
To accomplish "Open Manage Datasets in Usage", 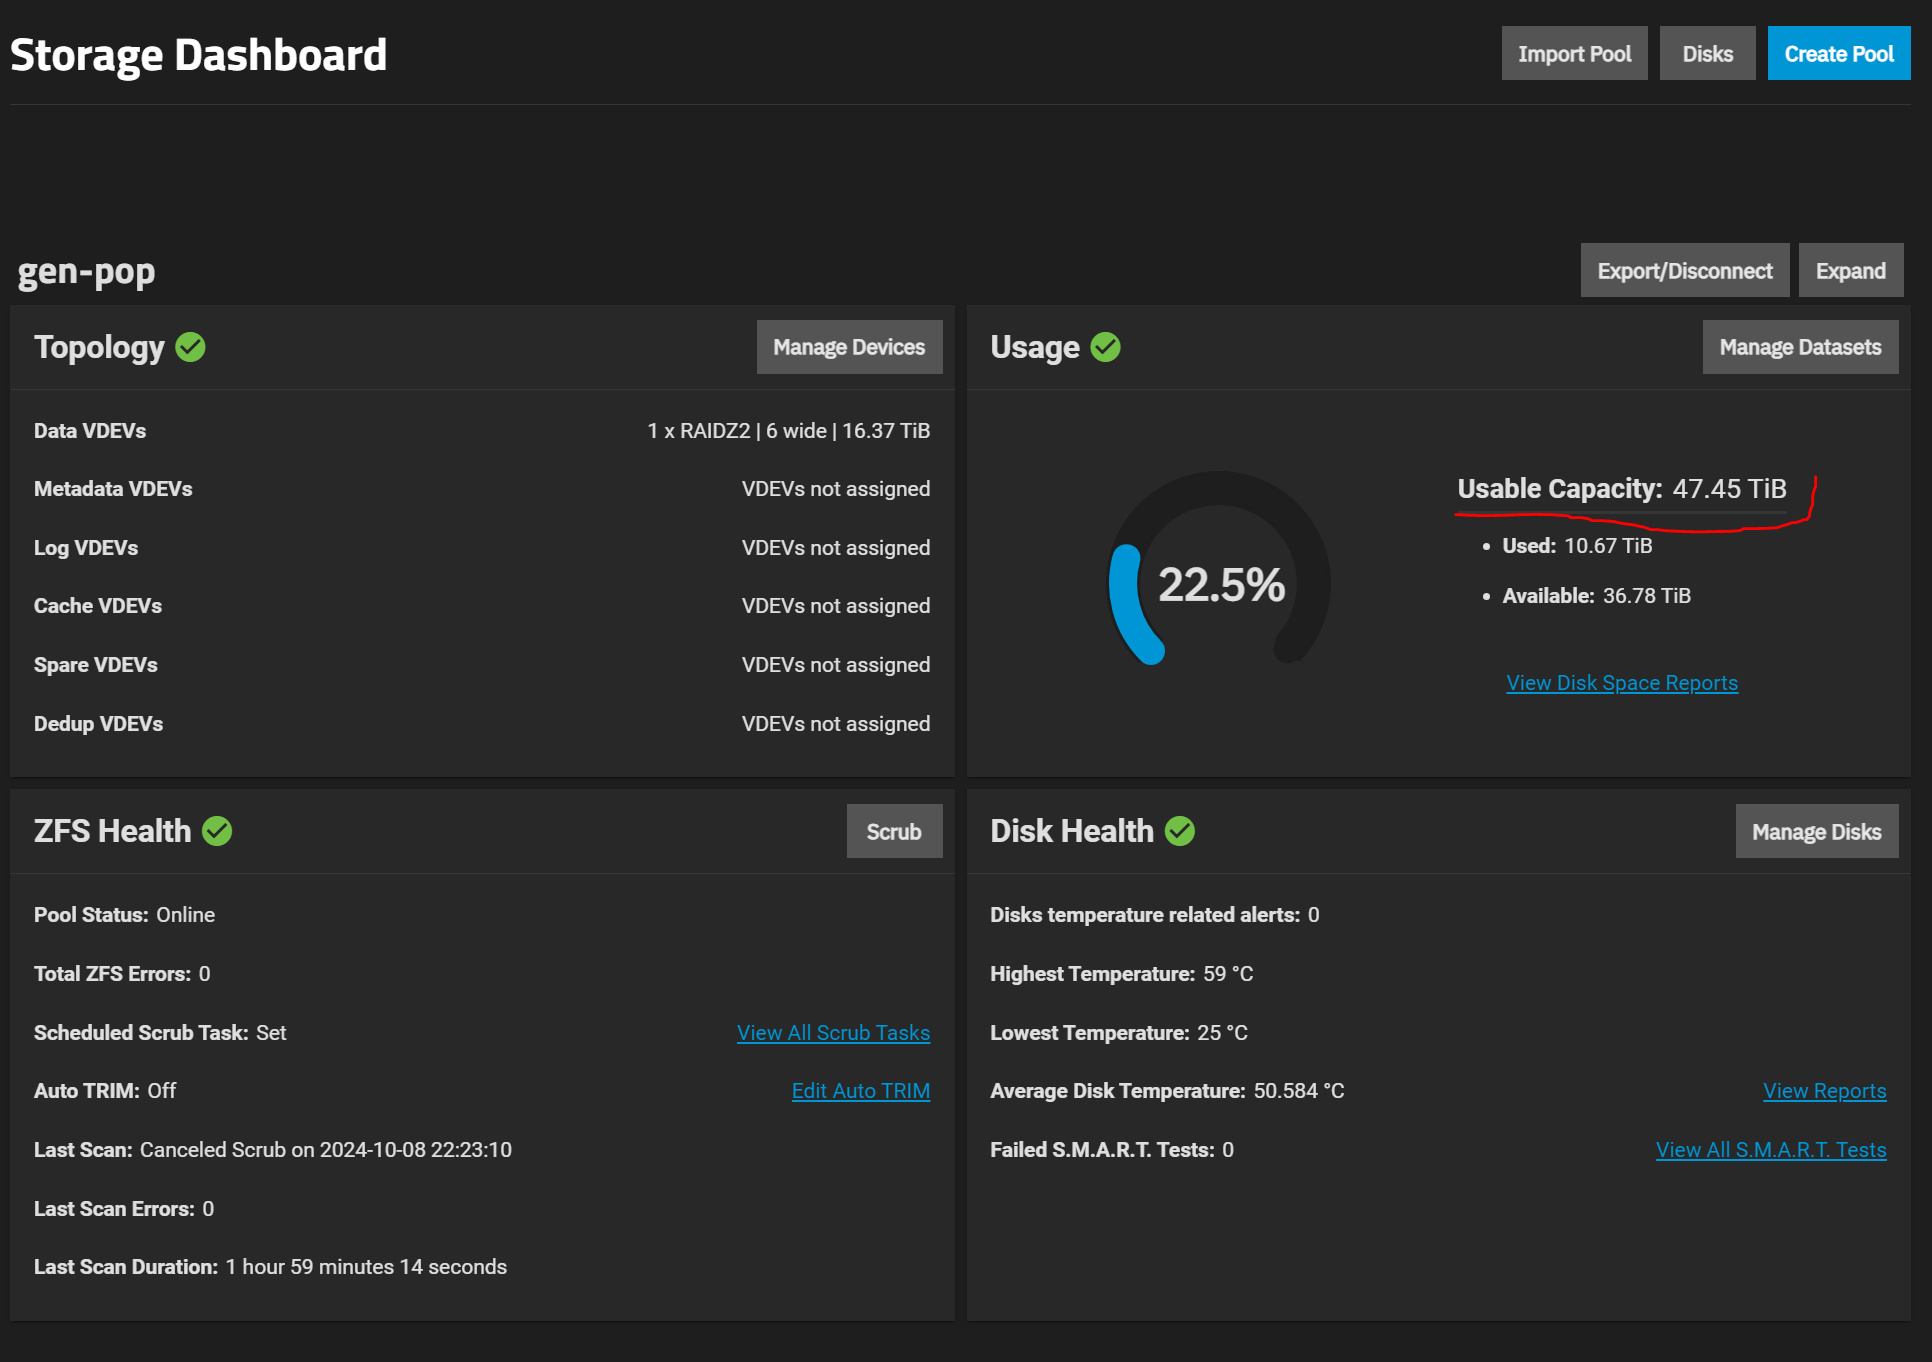I will tap(1800, 347).
